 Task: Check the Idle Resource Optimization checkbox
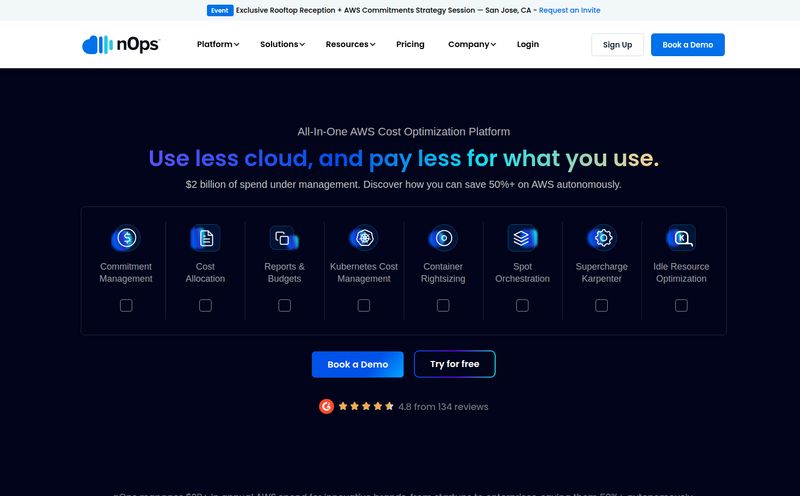[681, 305]
